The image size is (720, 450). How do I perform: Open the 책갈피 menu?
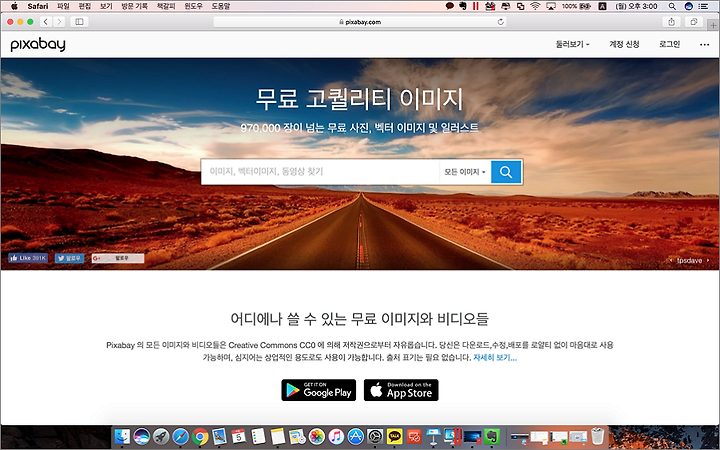[166, 6]
